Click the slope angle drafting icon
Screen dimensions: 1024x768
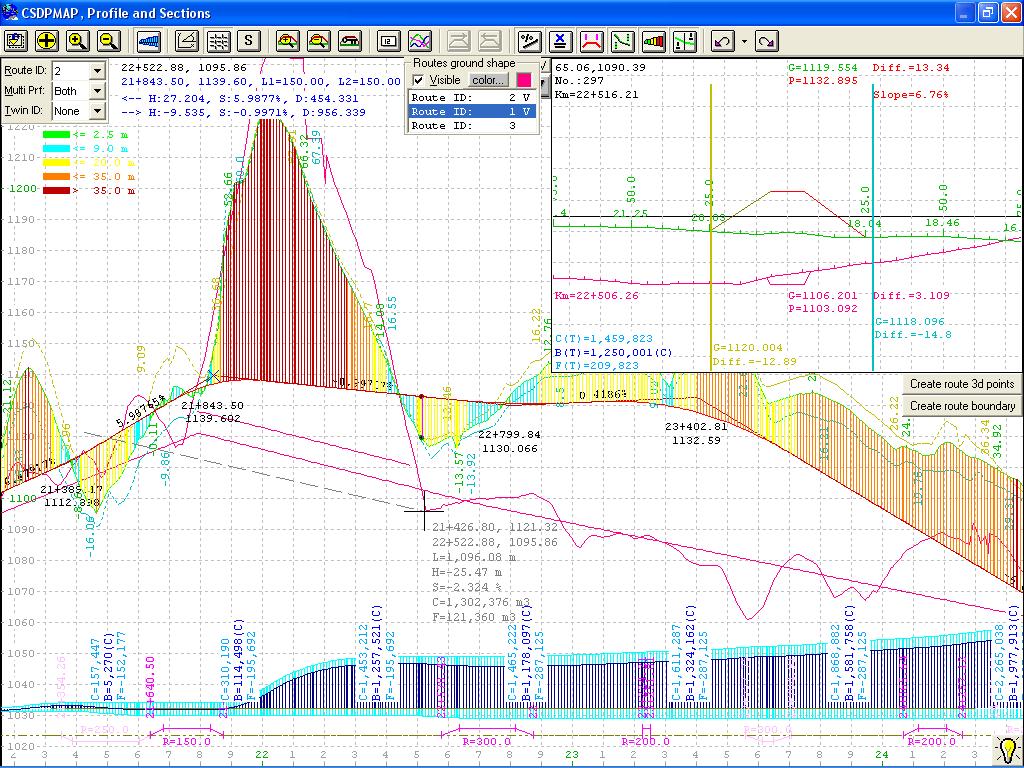pos(187,41)
